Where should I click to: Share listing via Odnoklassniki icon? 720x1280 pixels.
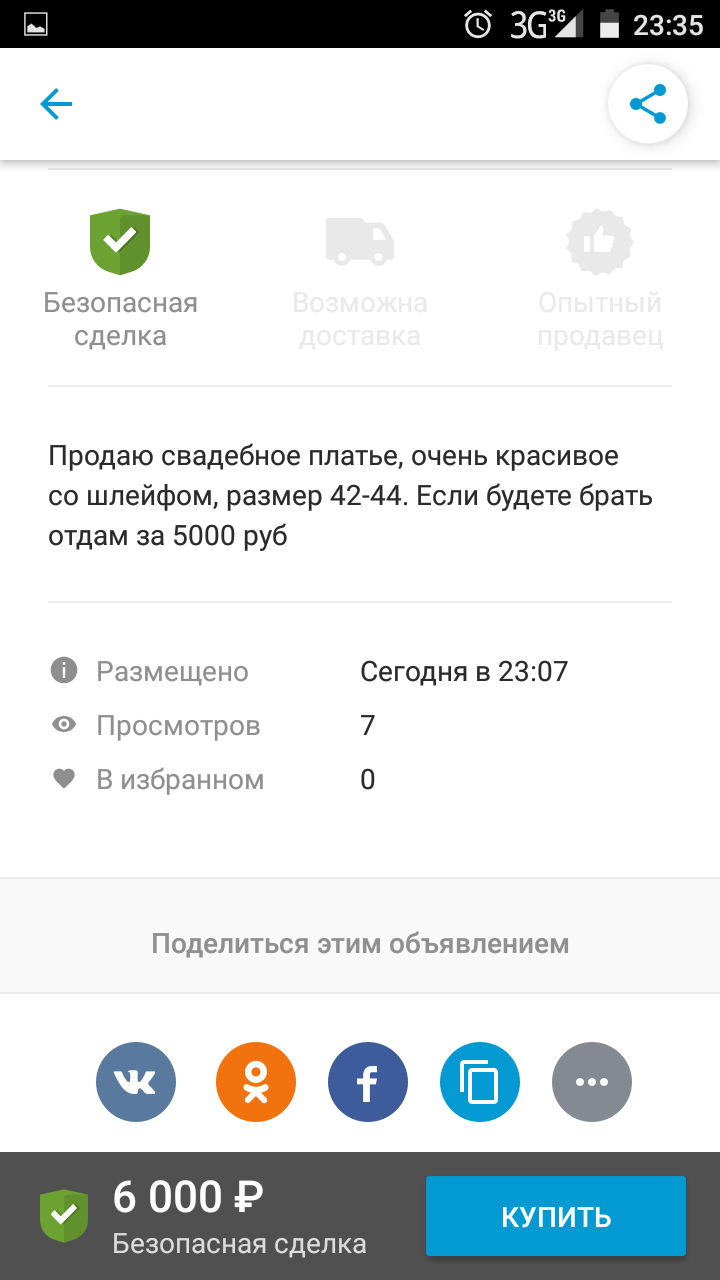click(x=256, y=1082)
